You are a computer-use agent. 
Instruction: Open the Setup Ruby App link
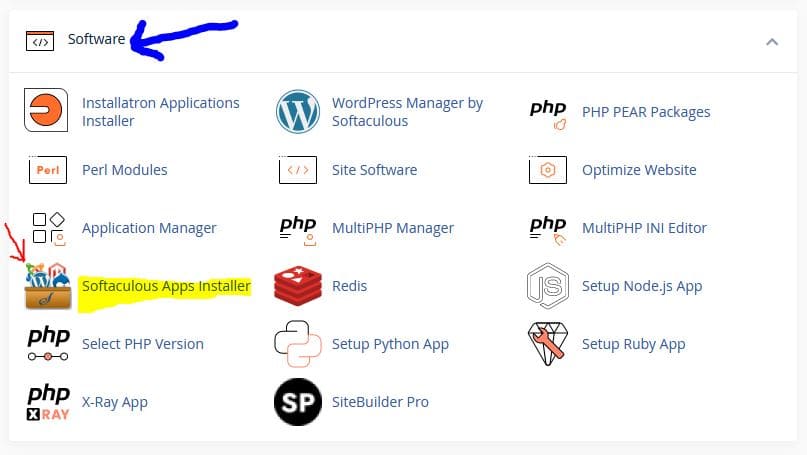634,344
